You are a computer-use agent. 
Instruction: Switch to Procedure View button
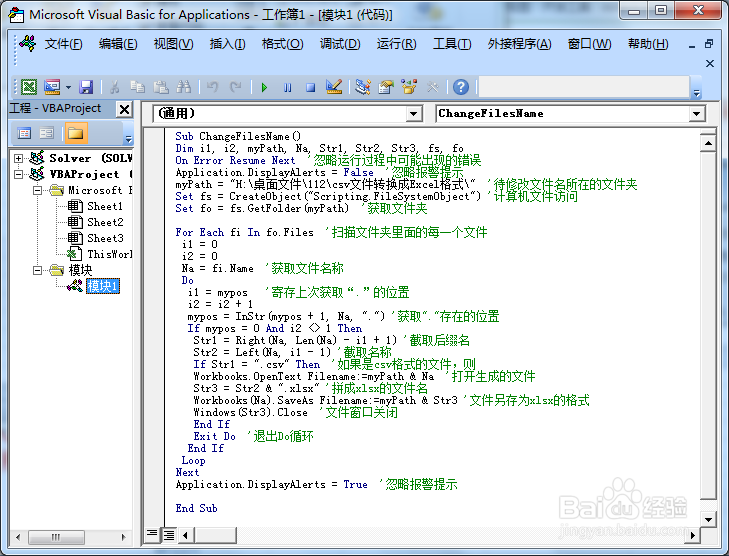point(152,535)
